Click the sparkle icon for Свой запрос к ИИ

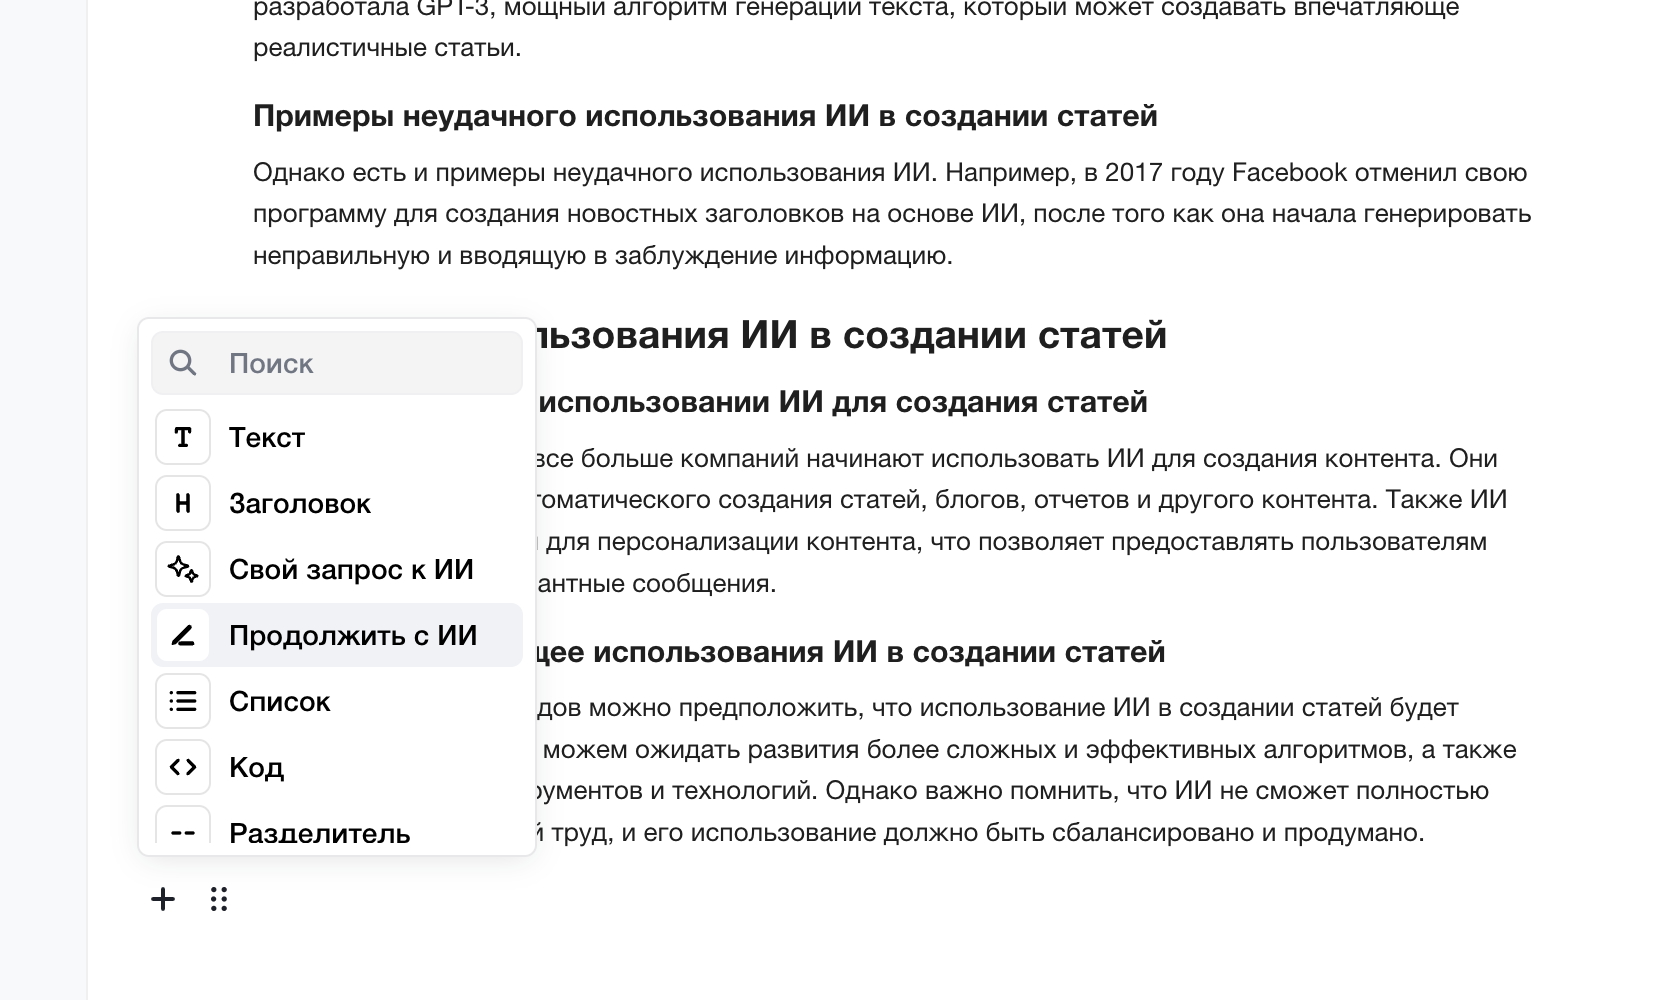(x=183, y=570)
